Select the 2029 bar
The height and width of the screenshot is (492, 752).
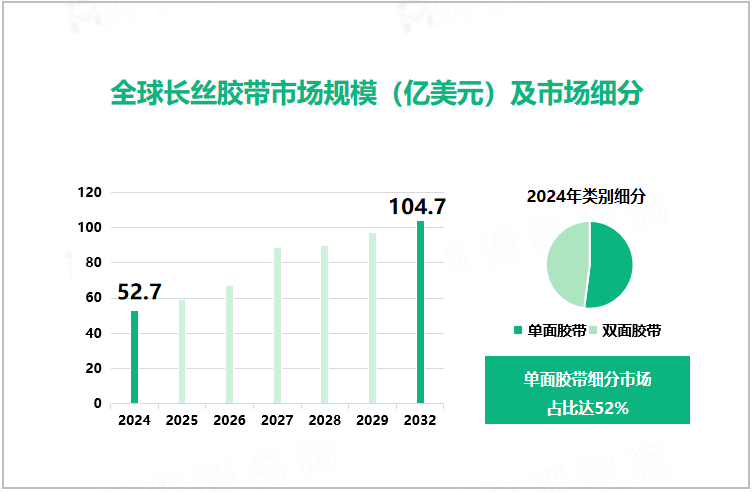372,318
